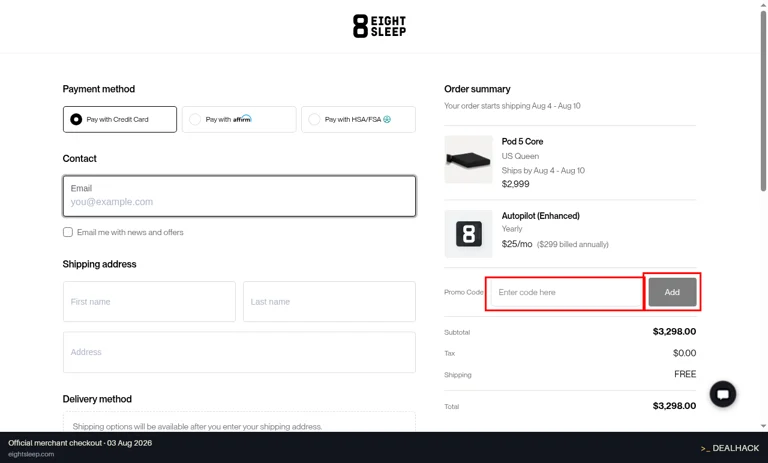Click the First name field
The image size is (768, 463).
click(x=149, y=301)
